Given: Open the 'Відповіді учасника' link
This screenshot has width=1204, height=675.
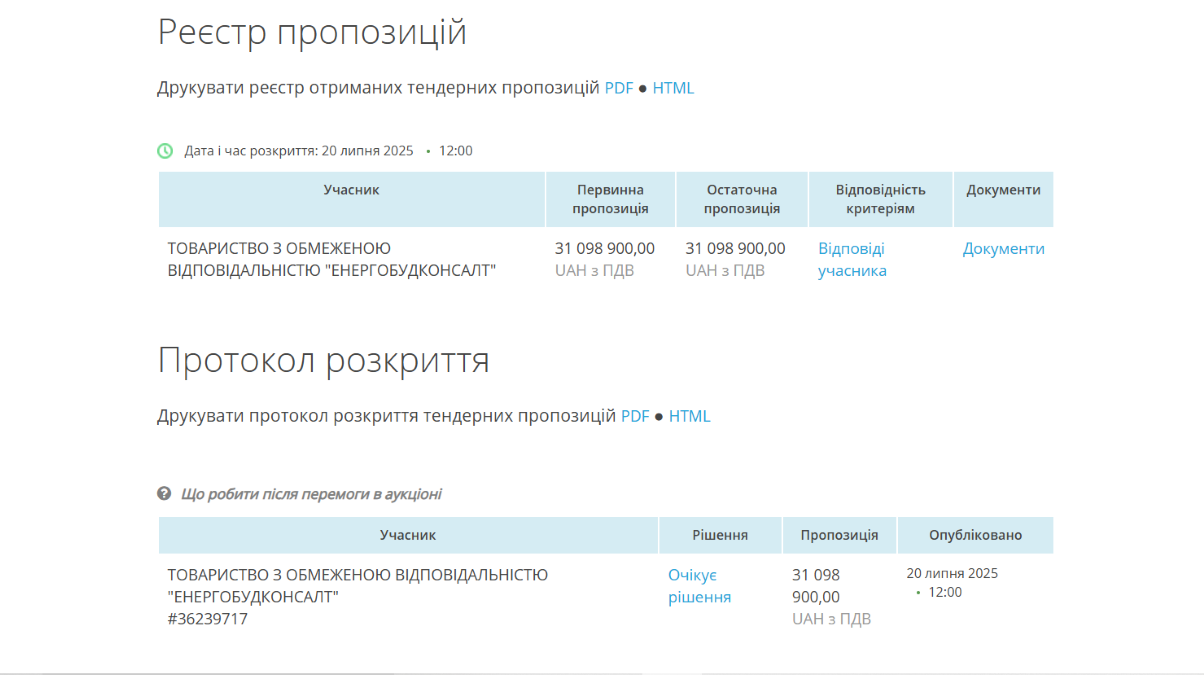Looking at the screenshot, I should (852, 259).
